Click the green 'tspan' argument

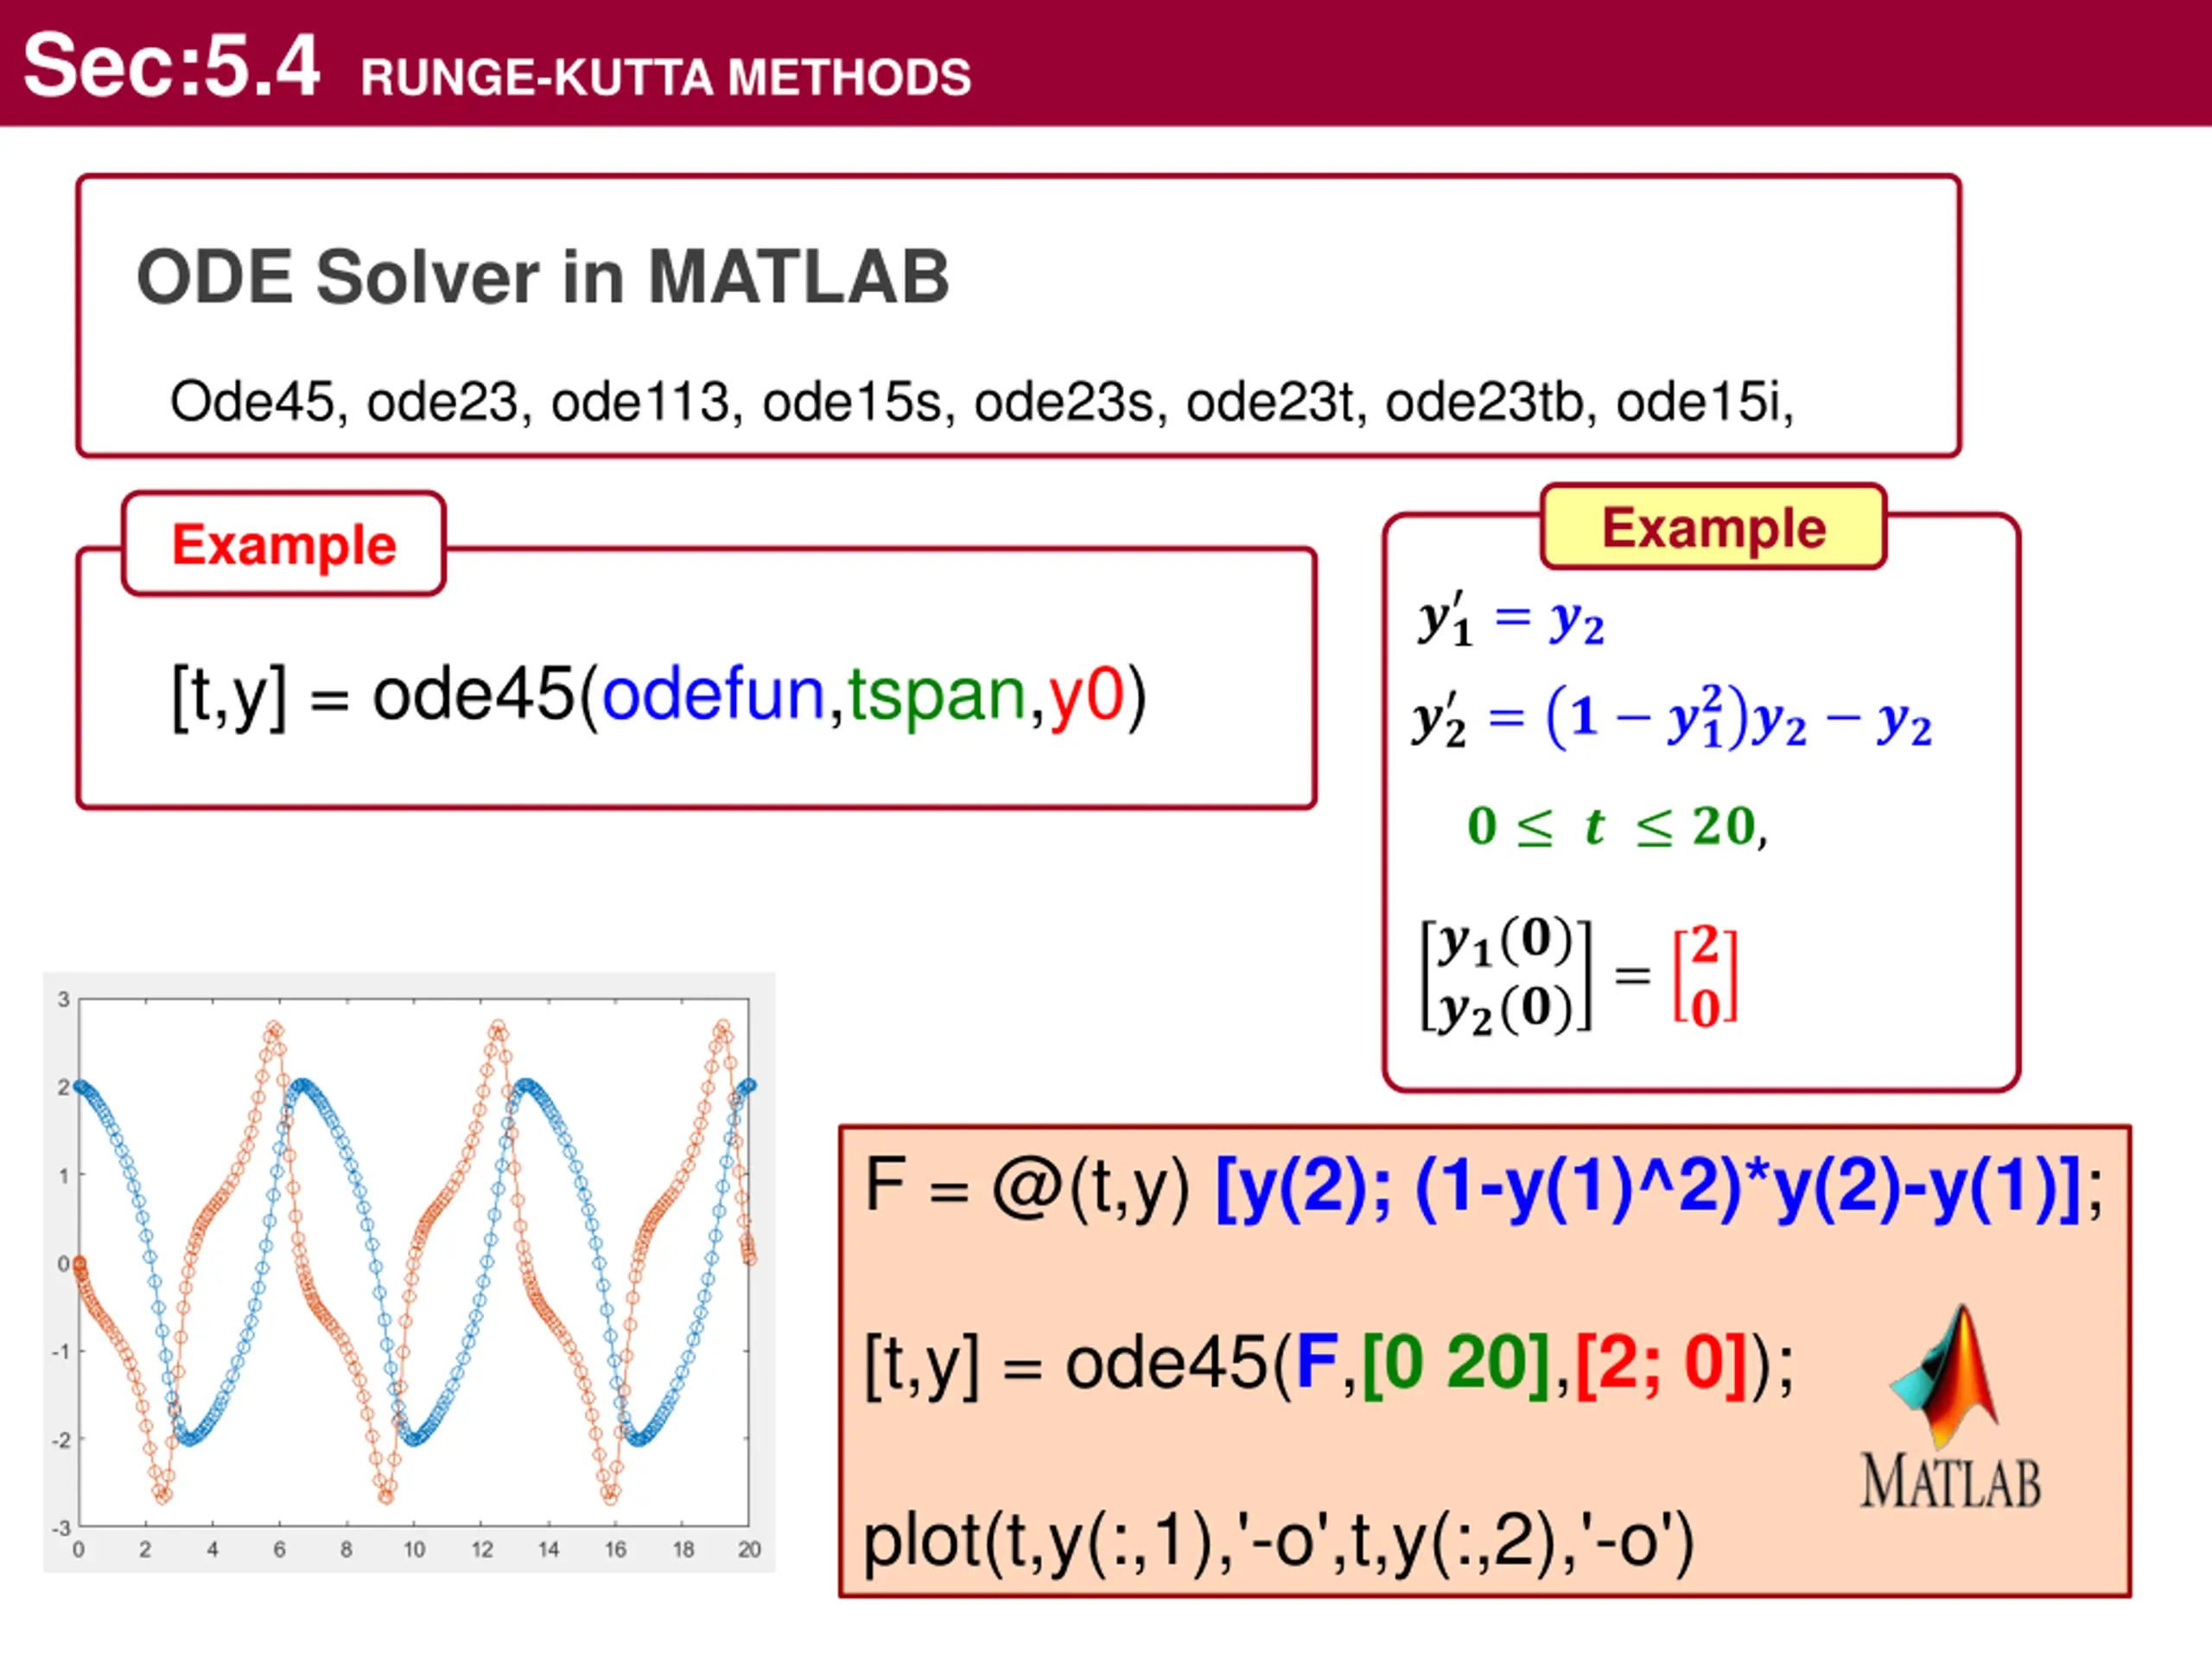pos(937,696)
